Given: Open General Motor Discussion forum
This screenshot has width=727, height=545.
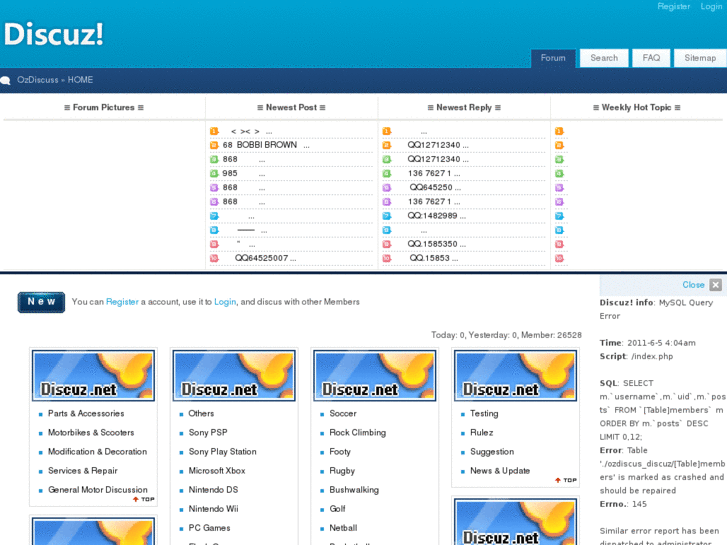Looking at the screenshot, I should click(x=98, y=489).
